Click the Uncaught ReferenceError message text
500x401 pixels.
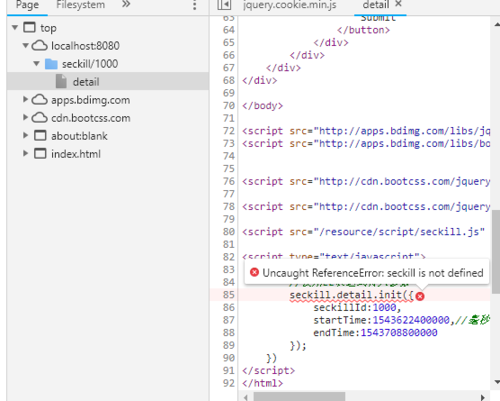tap(373, 273)
